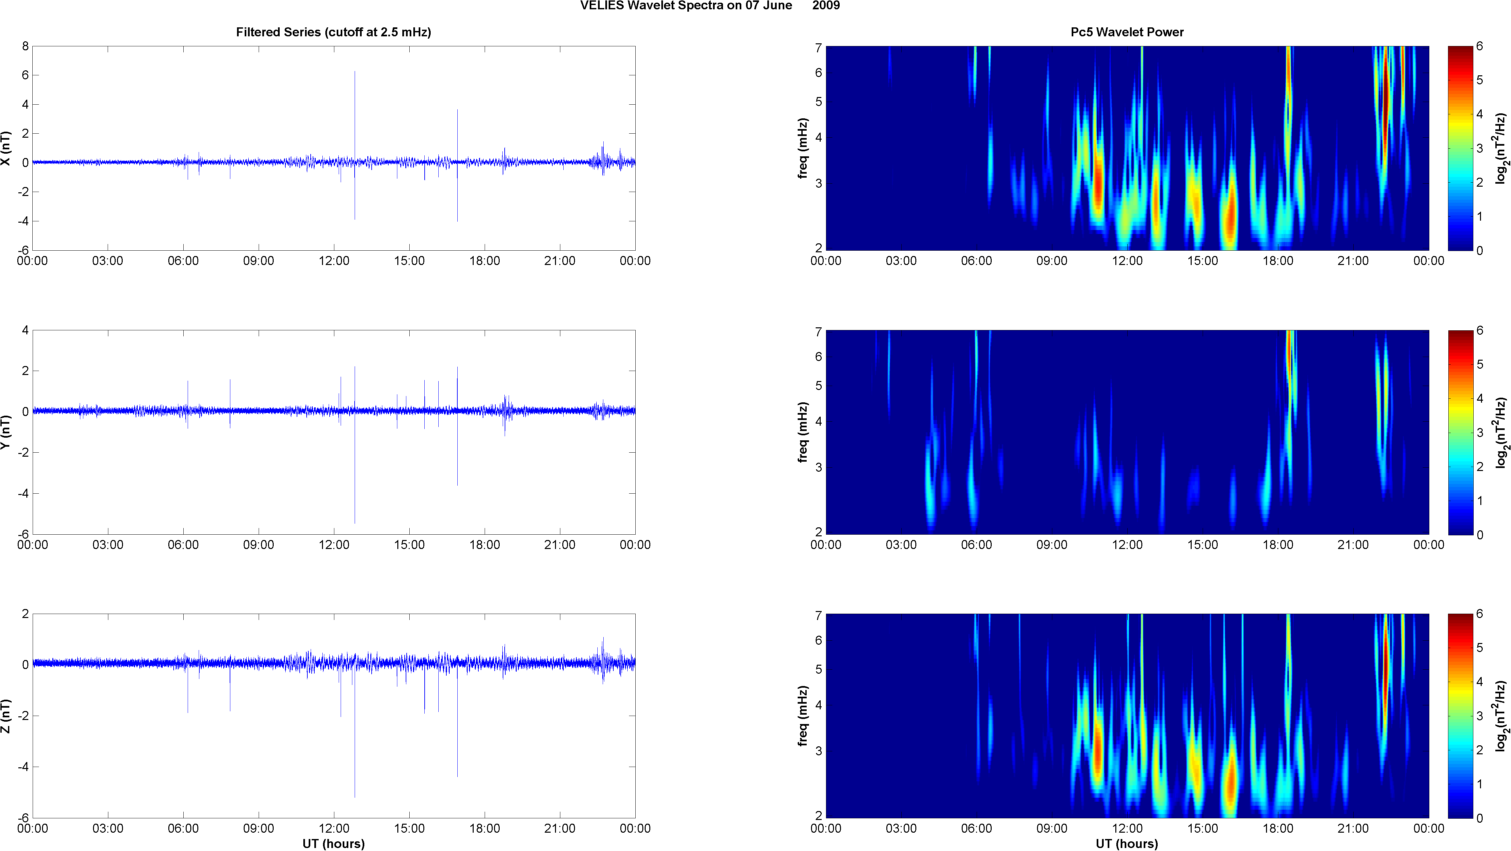1511x851 pixels.
Task: Click the '0' label on the bottom colorbar
Action: click(1480, 818)
